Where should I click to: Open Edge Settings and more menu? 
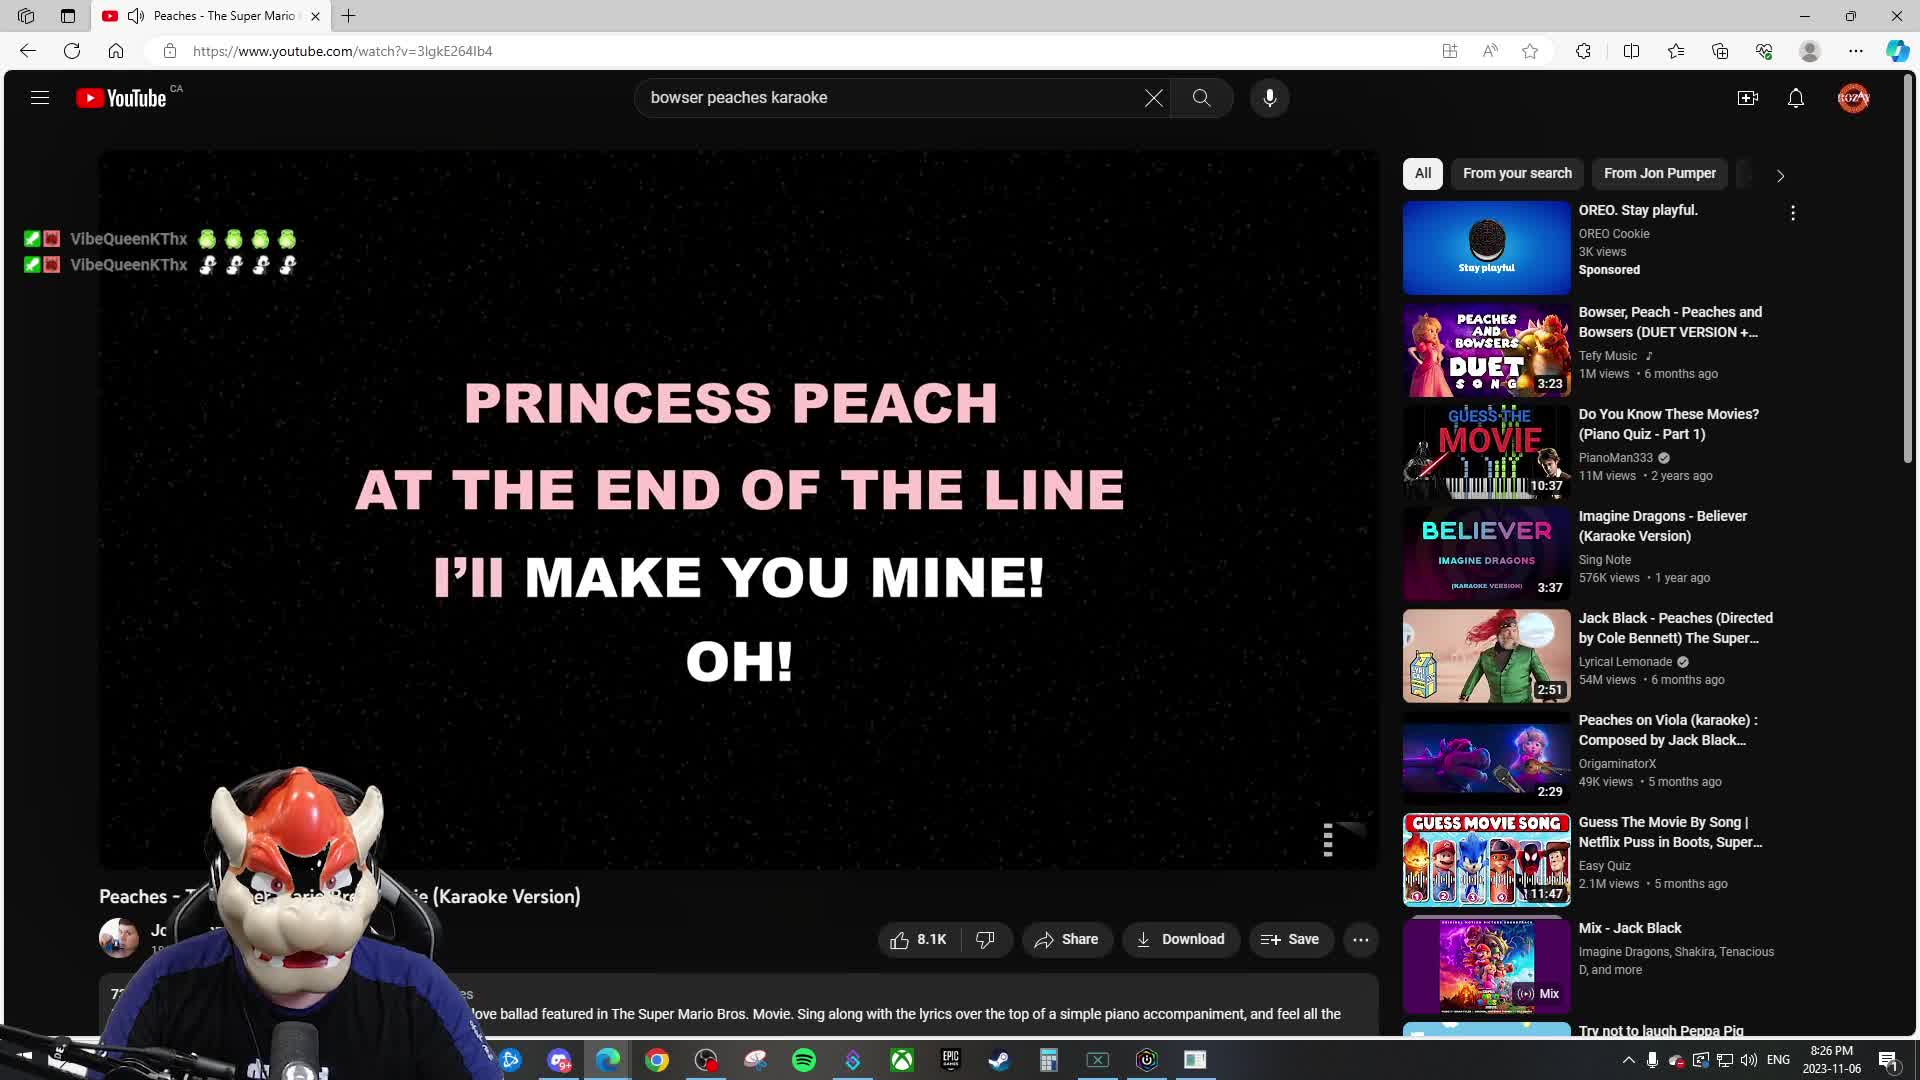[1856, 51]
